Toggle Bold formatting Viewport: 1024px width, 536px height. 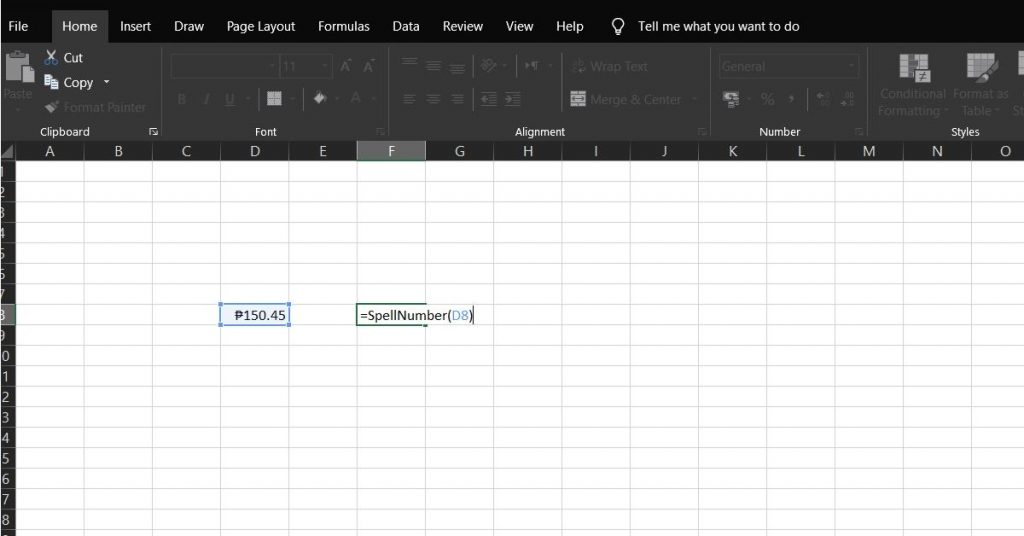tap(182, 99)
